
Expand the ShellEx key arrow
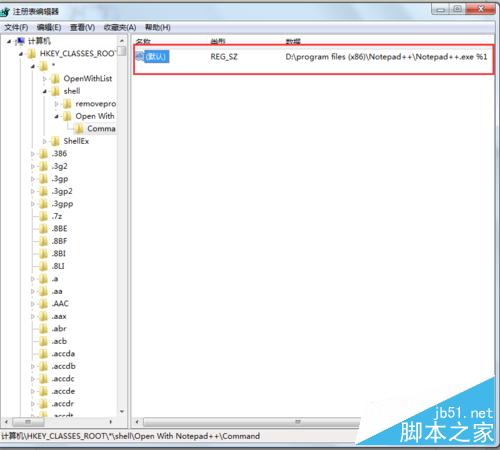point(45,141)
